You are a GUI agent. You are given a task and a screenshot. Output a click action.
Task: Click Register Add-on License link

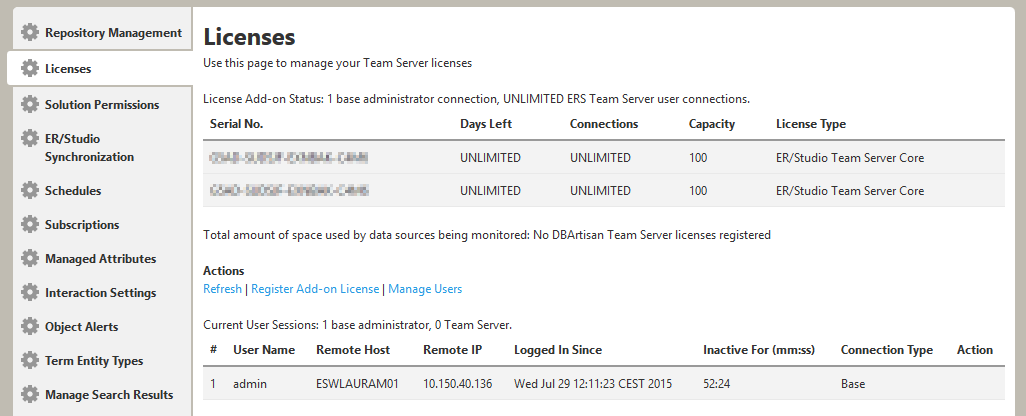click(315, 288)
